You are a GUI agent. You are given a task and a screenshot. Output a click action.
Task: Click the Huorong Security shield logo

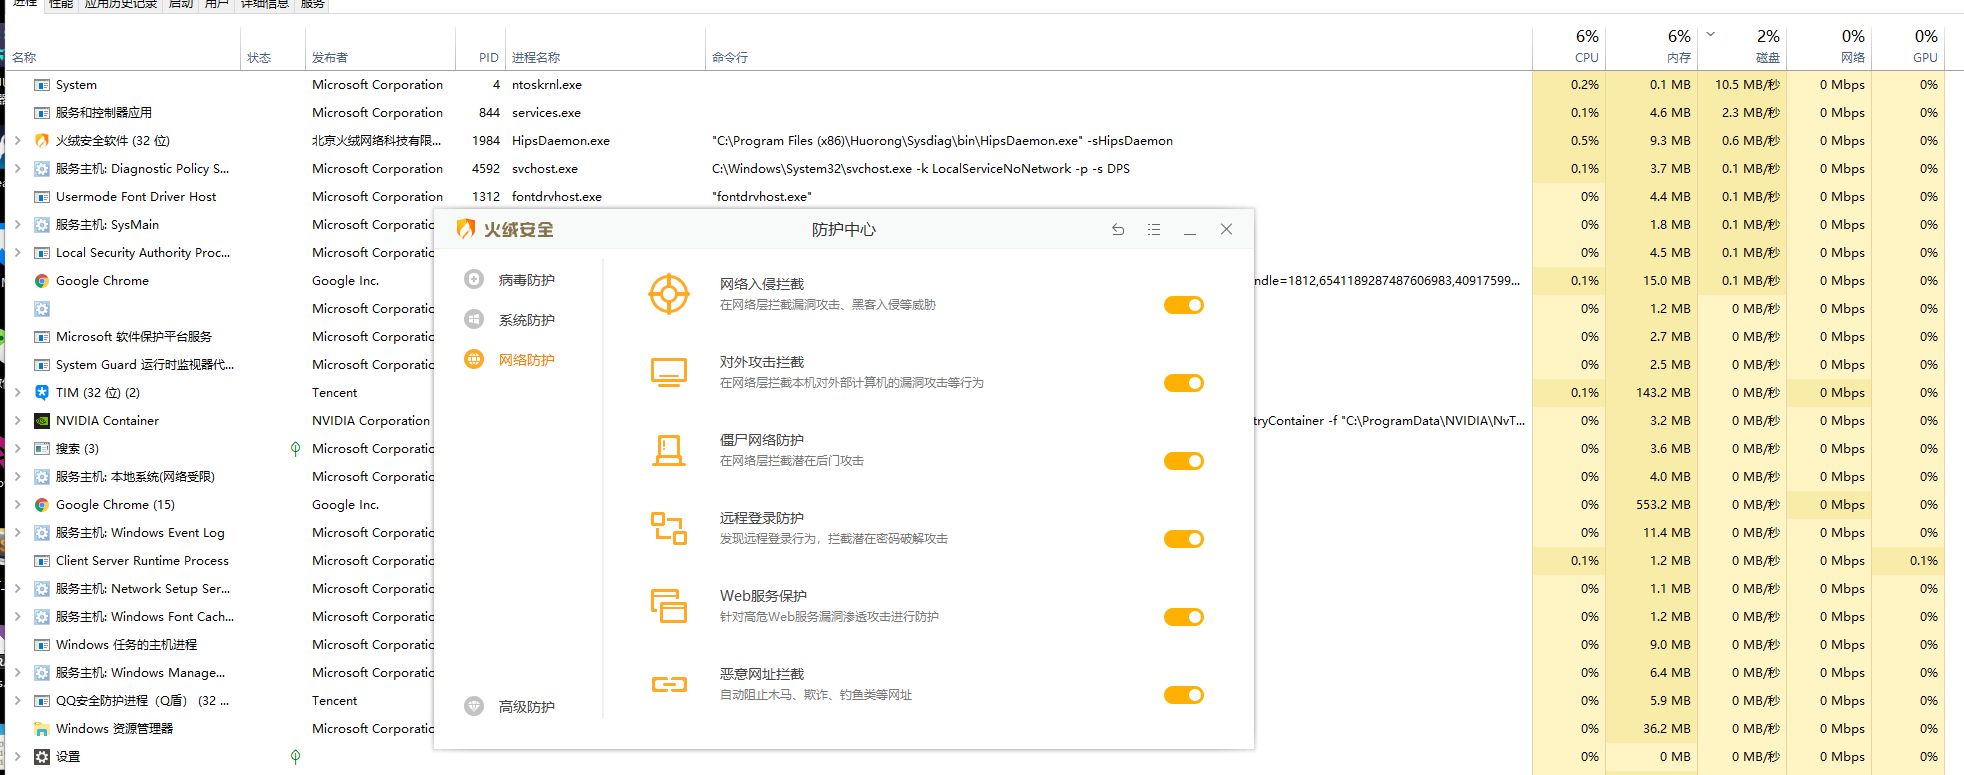(465, 229)
